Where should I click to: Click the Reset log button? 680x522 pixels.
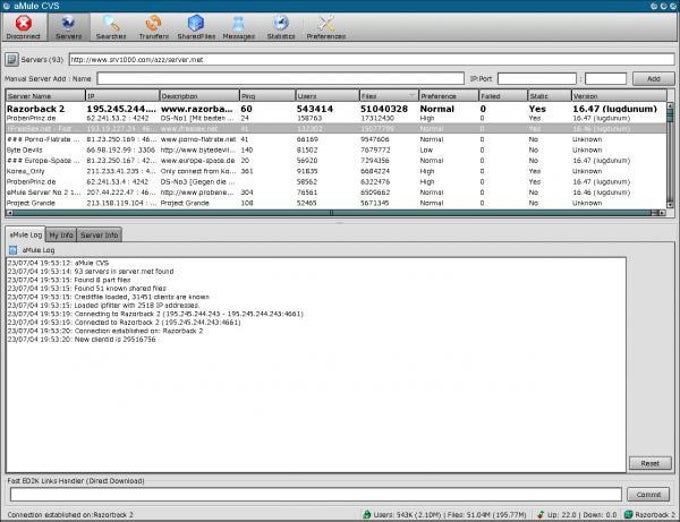tap(650, 463)
